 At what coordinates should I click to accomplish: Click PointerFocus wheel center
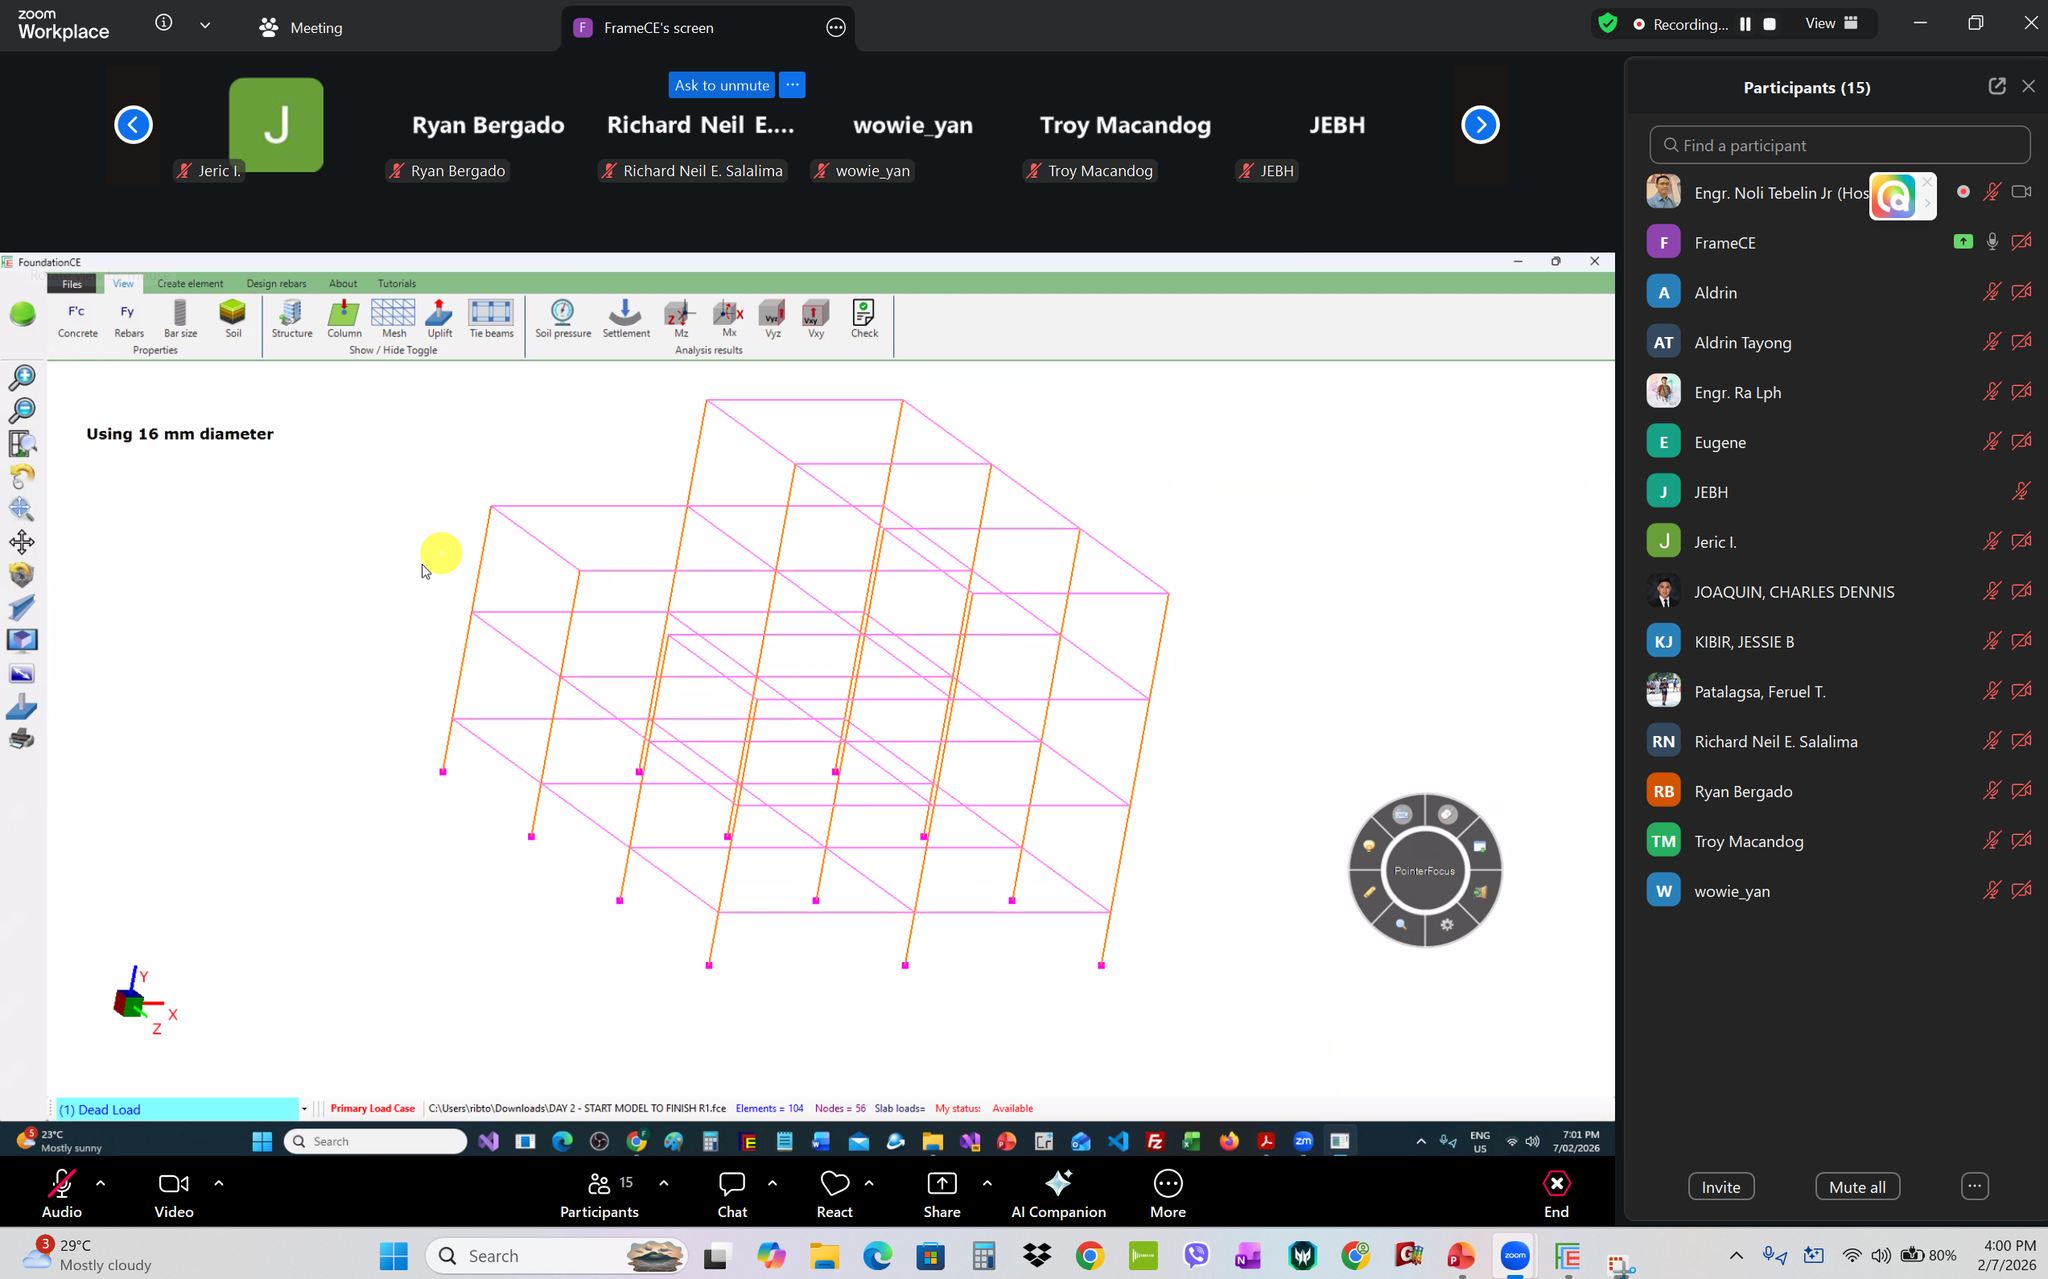pyautogui.click(x=1424, y=871)
